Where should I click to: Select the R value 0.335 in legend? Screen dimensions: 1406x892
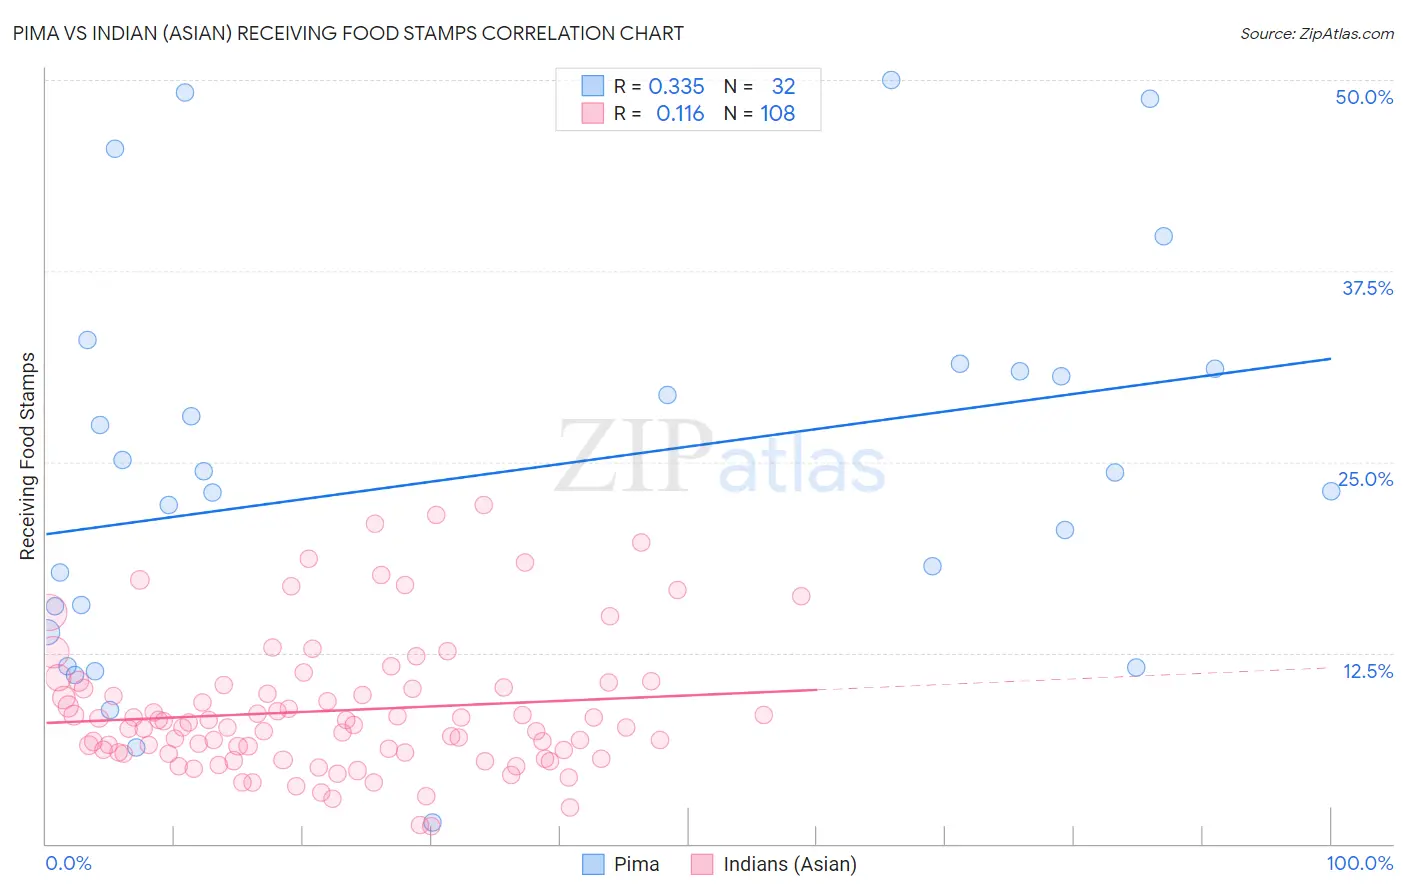677,86
